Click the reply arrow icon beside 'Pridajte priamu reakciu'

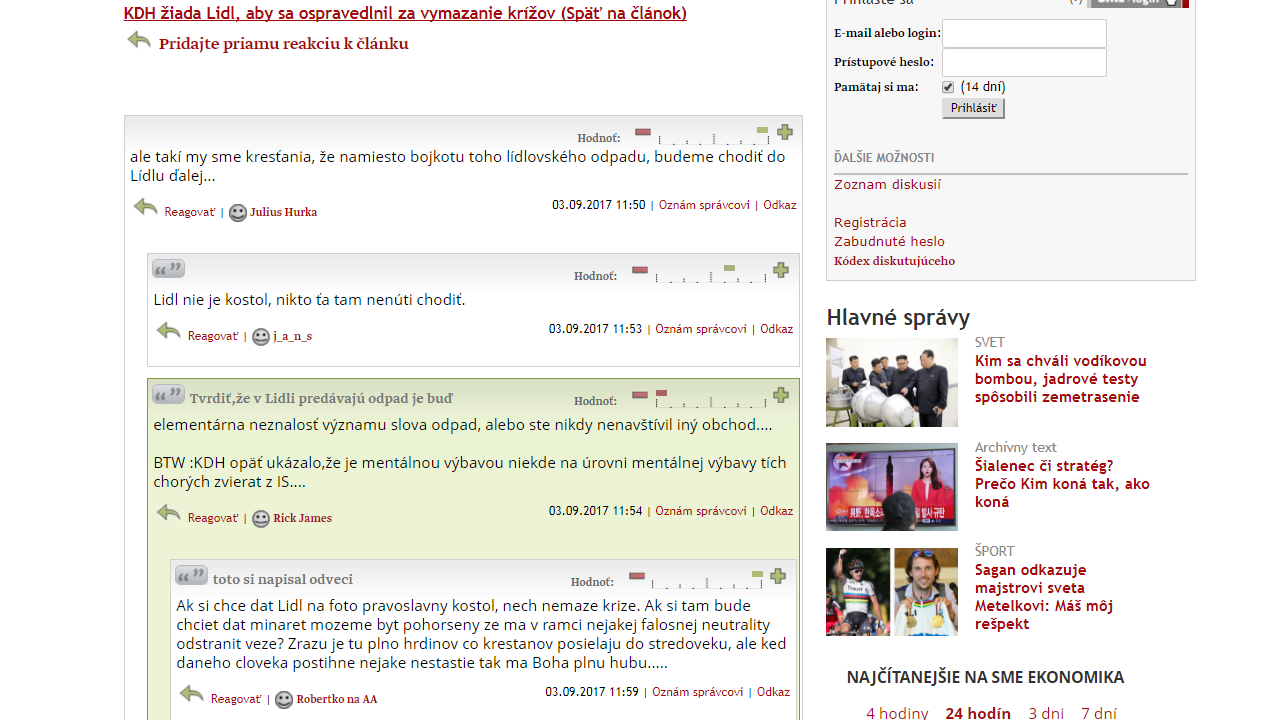[x=139, y=40]
